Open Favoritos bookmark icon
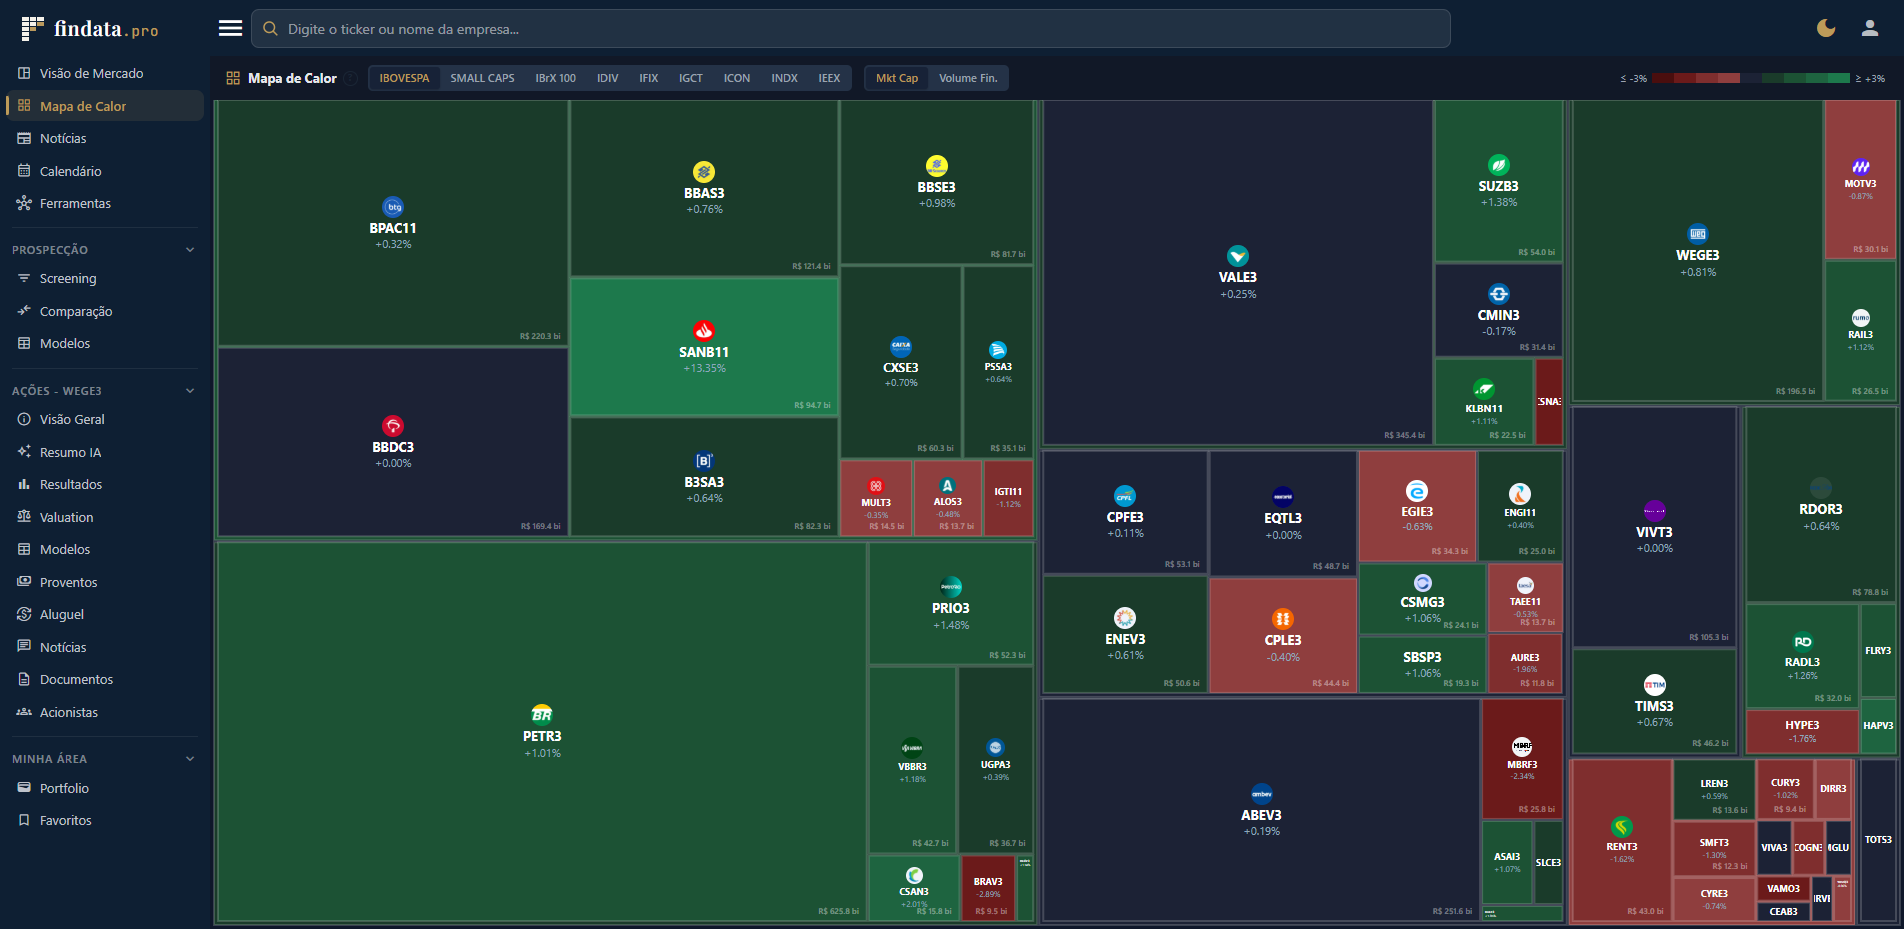 click(x=24, y=820)
